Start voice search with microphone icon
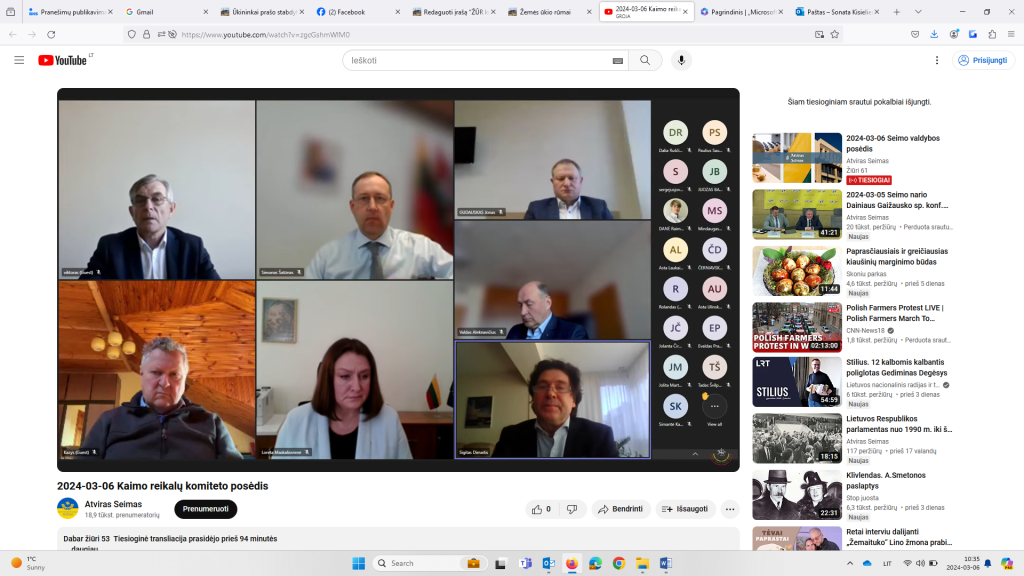The image size is (1024, 576). [681, 60]
